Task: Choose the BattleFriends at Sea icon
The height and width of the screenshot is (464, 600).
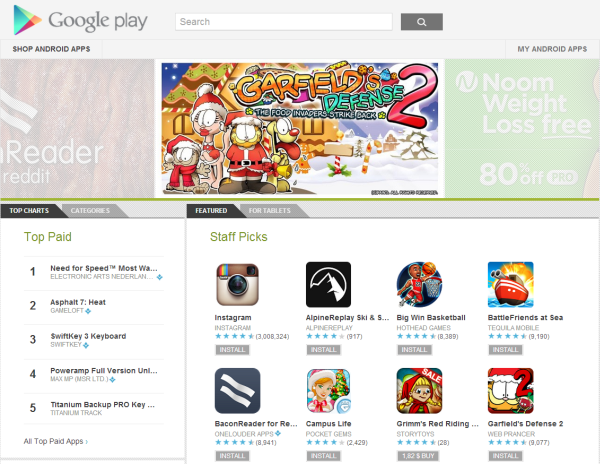Action: coord(510,284)
